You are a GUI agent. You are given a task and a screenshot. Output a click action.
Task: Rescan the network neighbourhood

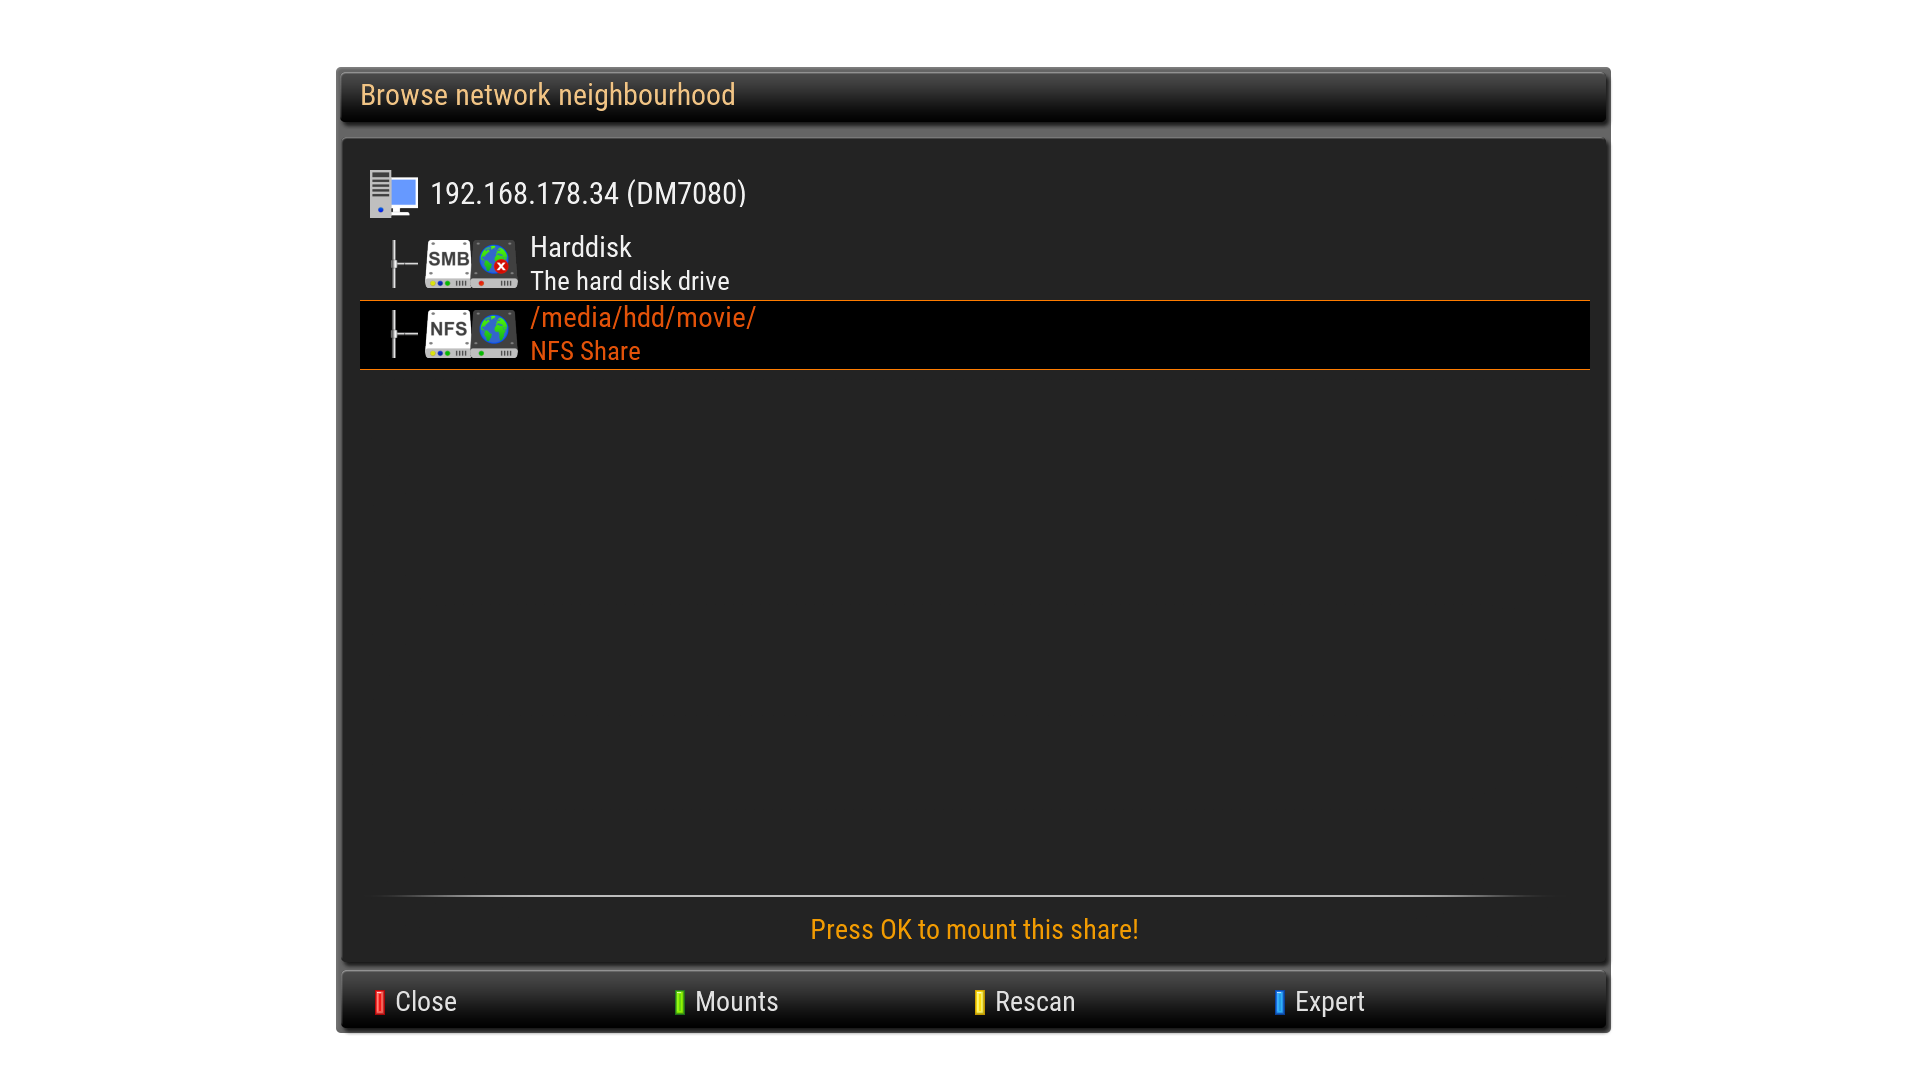point(1035,1002)
